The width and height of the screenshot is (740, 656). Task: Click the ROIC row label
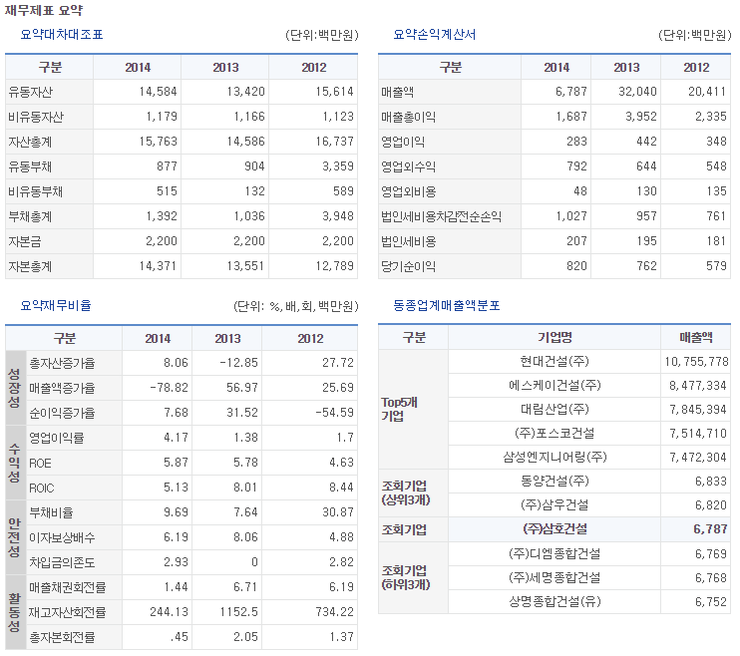42,488
